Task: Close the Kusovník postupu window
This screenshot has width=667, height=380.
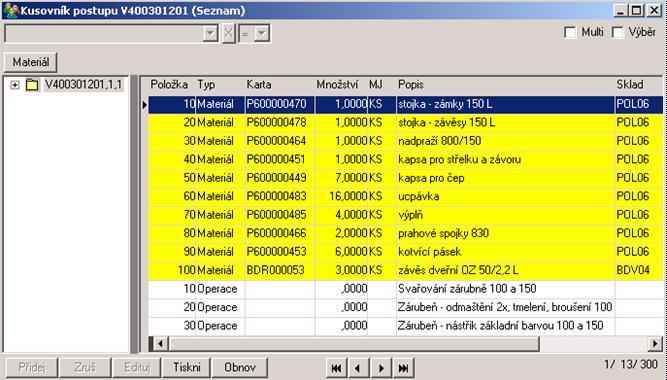Action: 654,11
